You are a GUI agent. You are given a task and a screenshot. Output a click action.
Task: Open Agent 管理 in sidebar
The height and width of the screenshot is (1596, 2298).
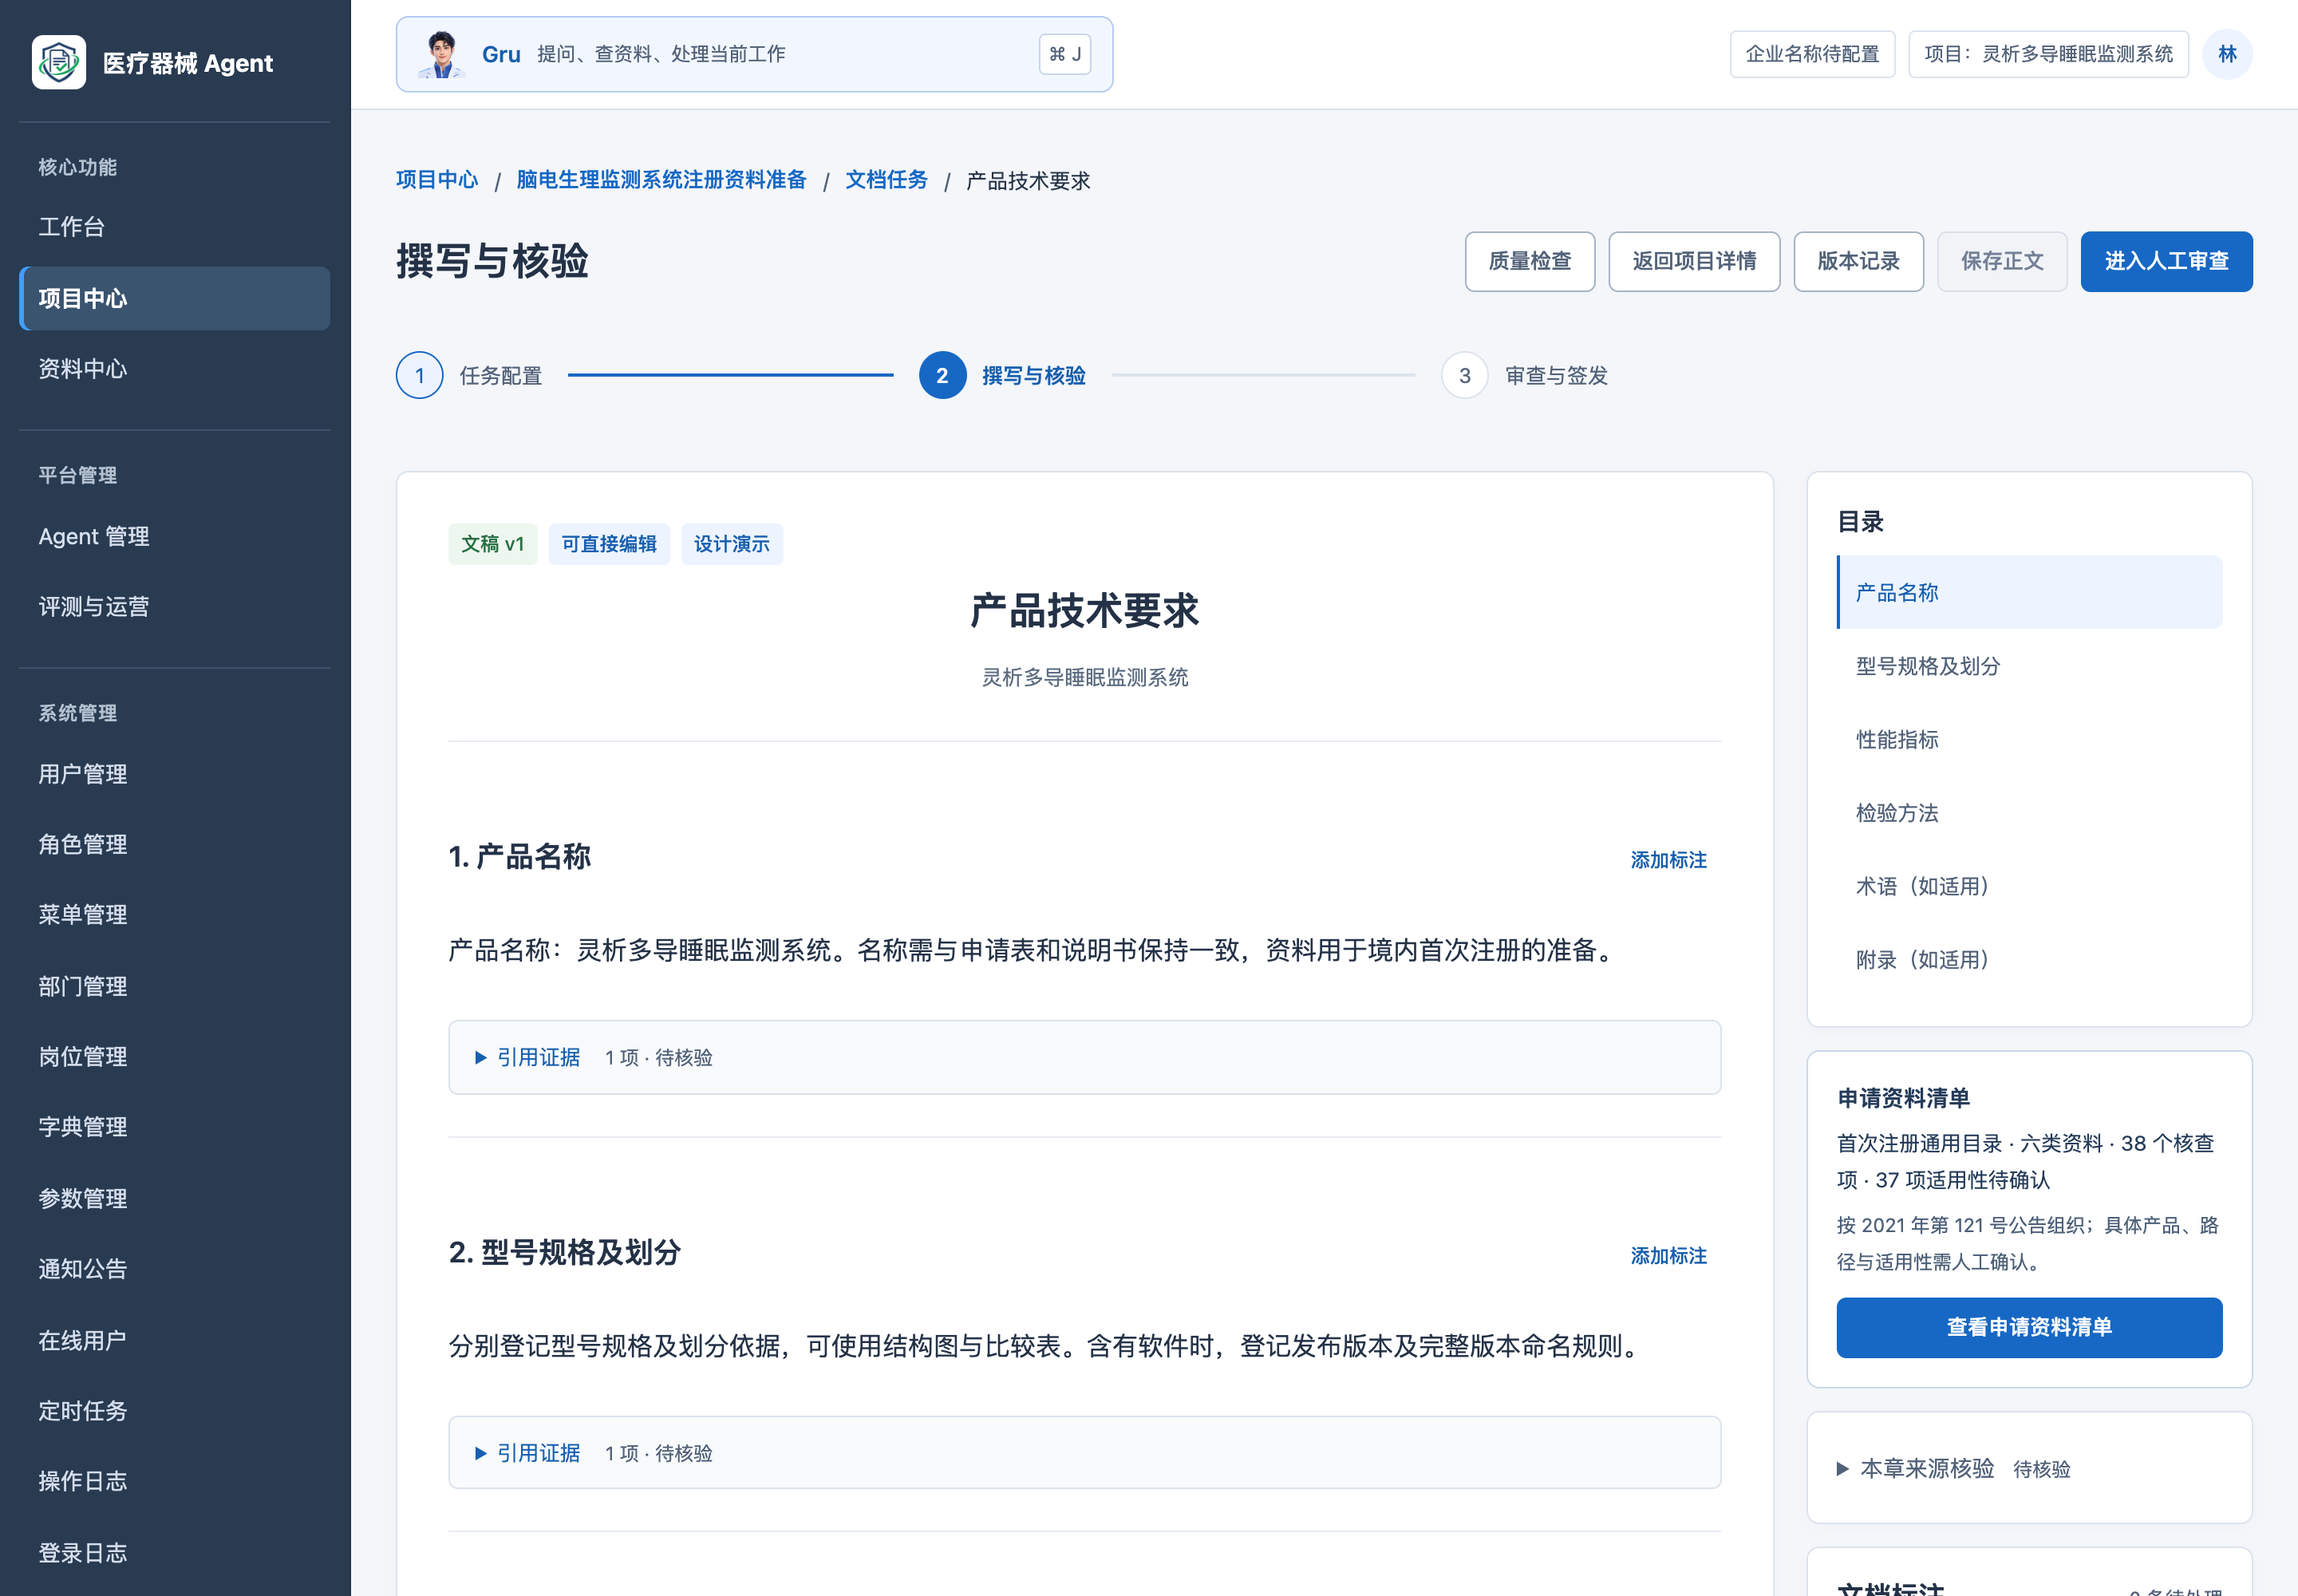[x=174, y=536]
